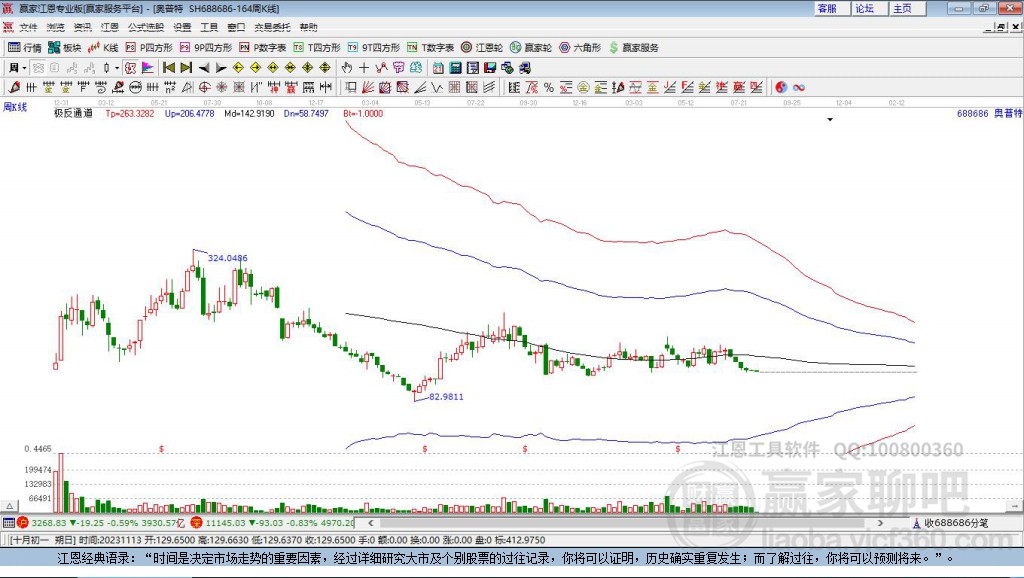
Task: Expand the candlestick style dropdown arrow
Action: tap(117, 68)
